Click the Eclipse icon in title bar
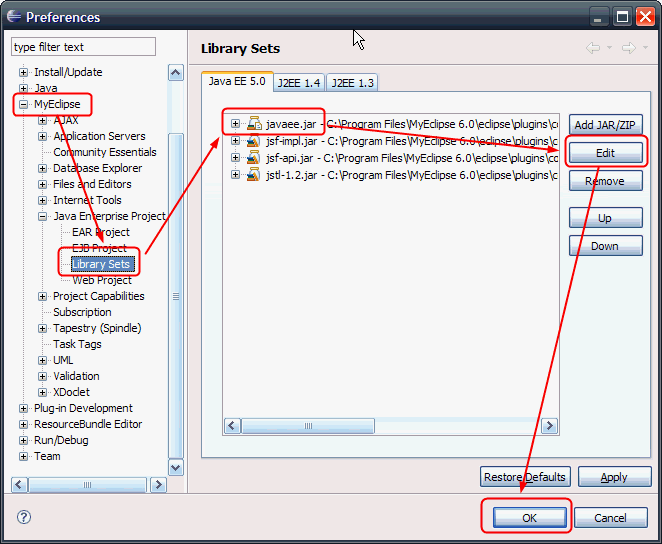The image size is (662, 544). pos(14,16)
